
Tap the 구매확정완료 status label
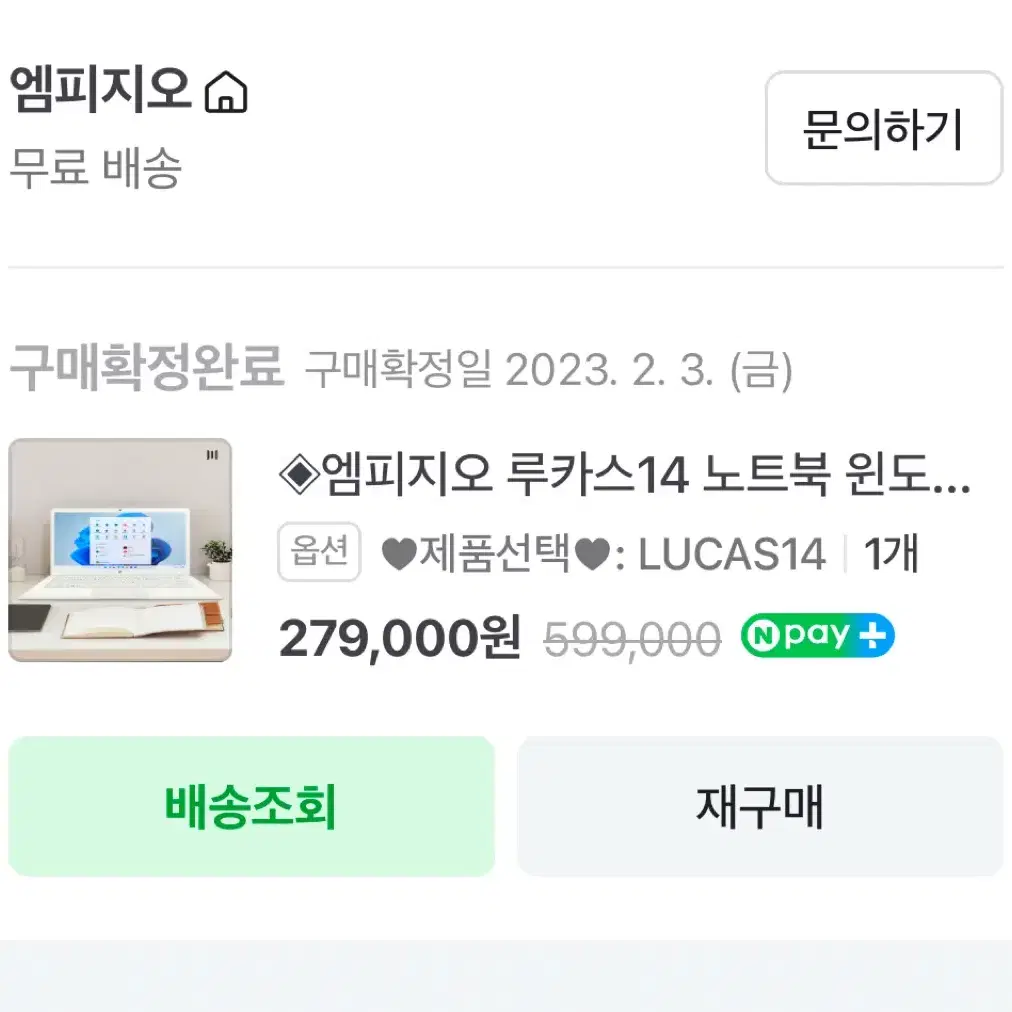point(147,367)
